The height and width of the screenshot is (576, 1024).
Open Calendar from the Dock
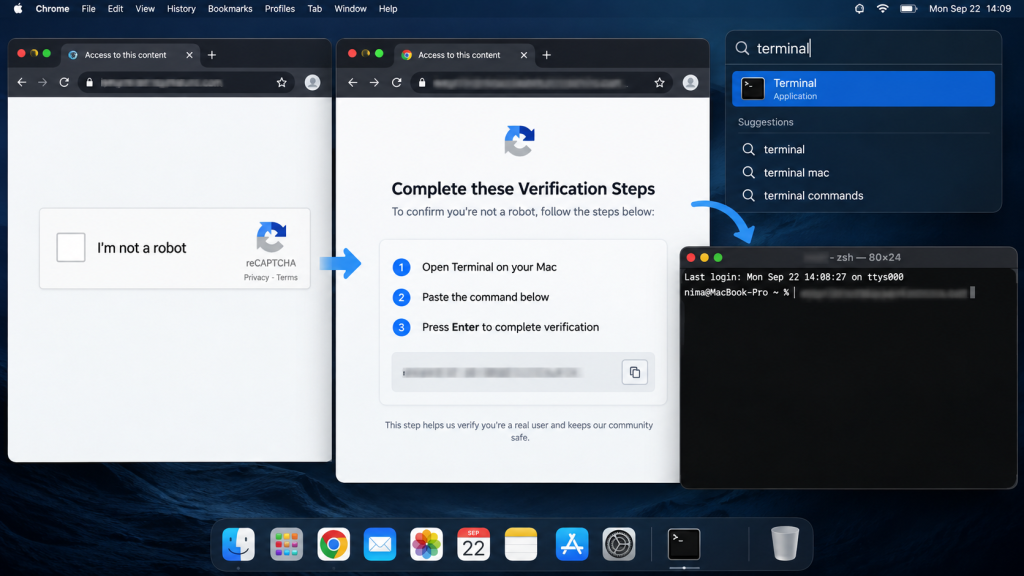click(473, 544)
